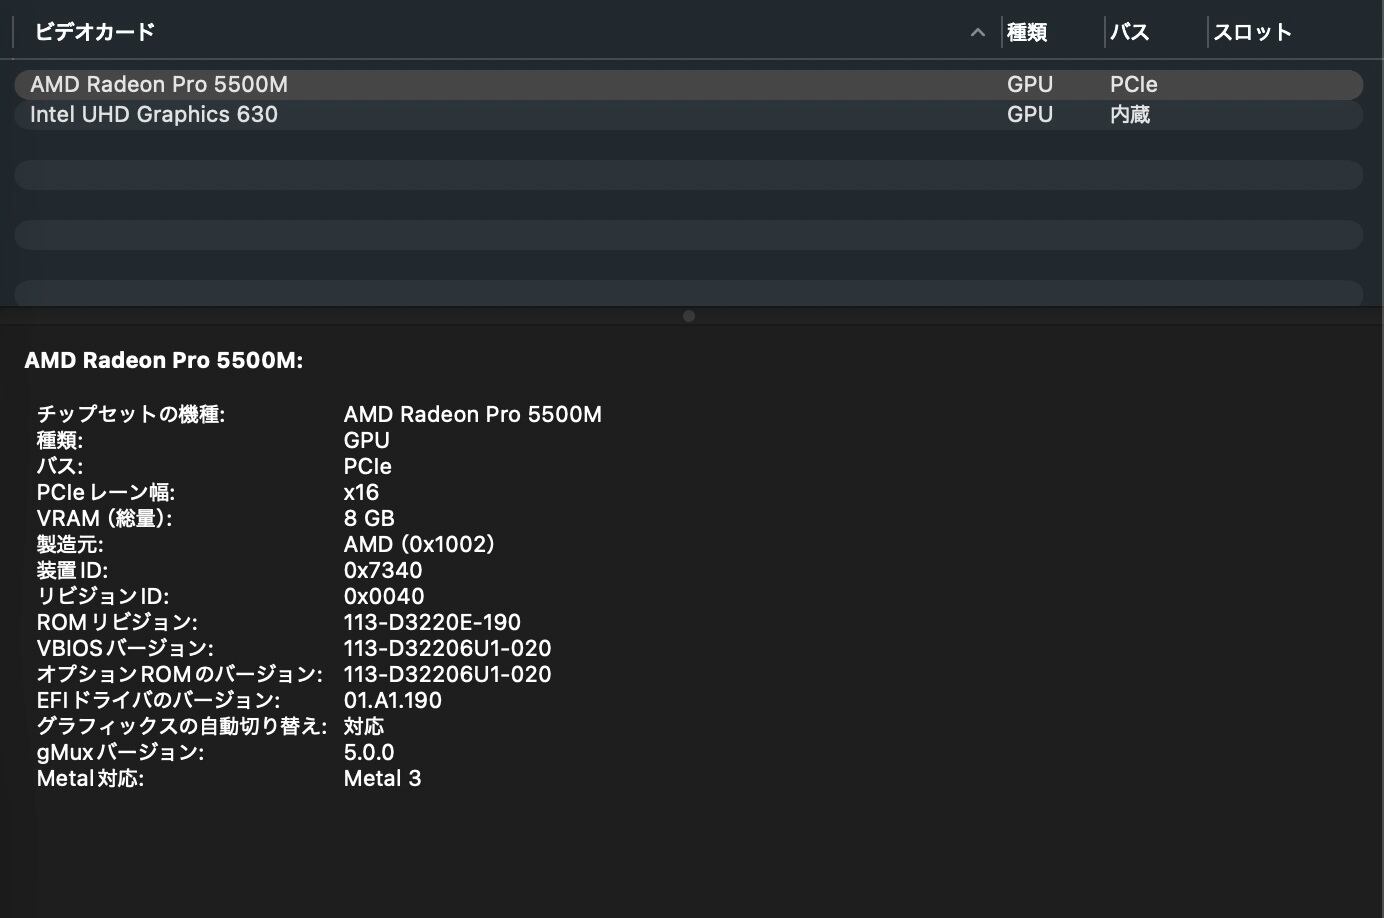Sort by the バス column header
This screenshot has height=918, width=1384.
pyautogui.click(x=1130, y=32)
